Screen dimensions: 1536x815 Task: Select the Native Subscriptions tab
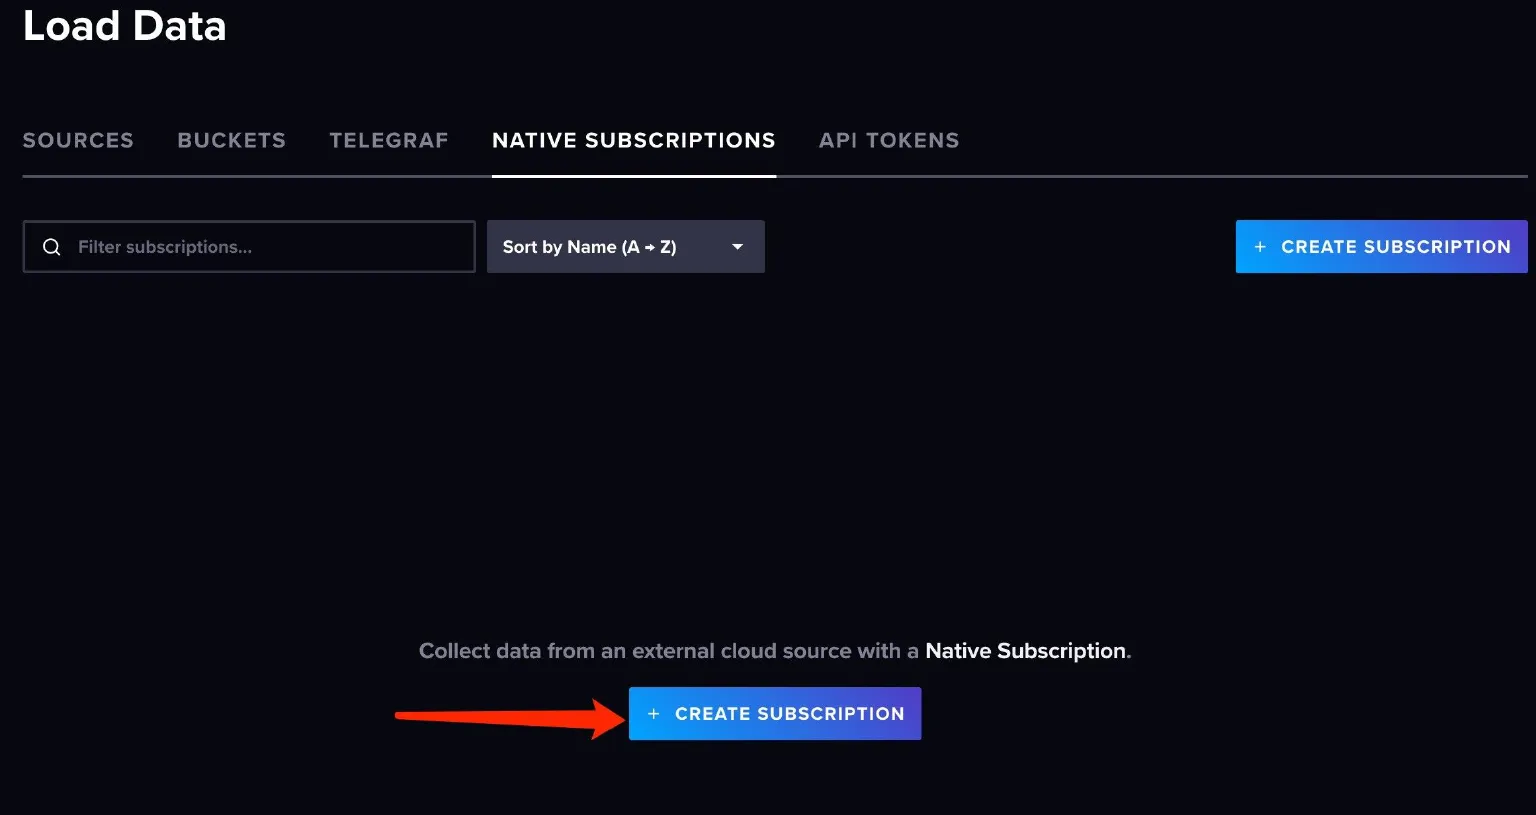click(x=633, y=140)
